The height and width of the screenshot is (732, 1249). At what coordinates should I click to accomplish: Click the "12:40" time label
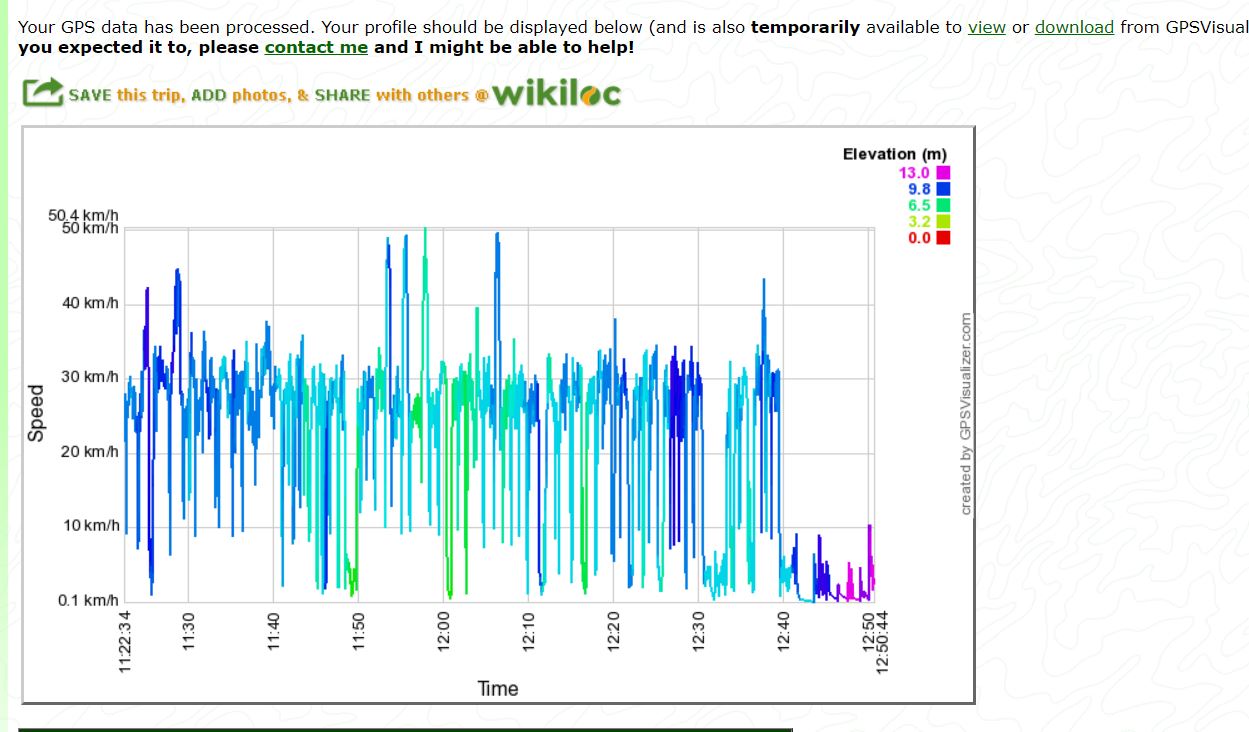click(783, 632)
